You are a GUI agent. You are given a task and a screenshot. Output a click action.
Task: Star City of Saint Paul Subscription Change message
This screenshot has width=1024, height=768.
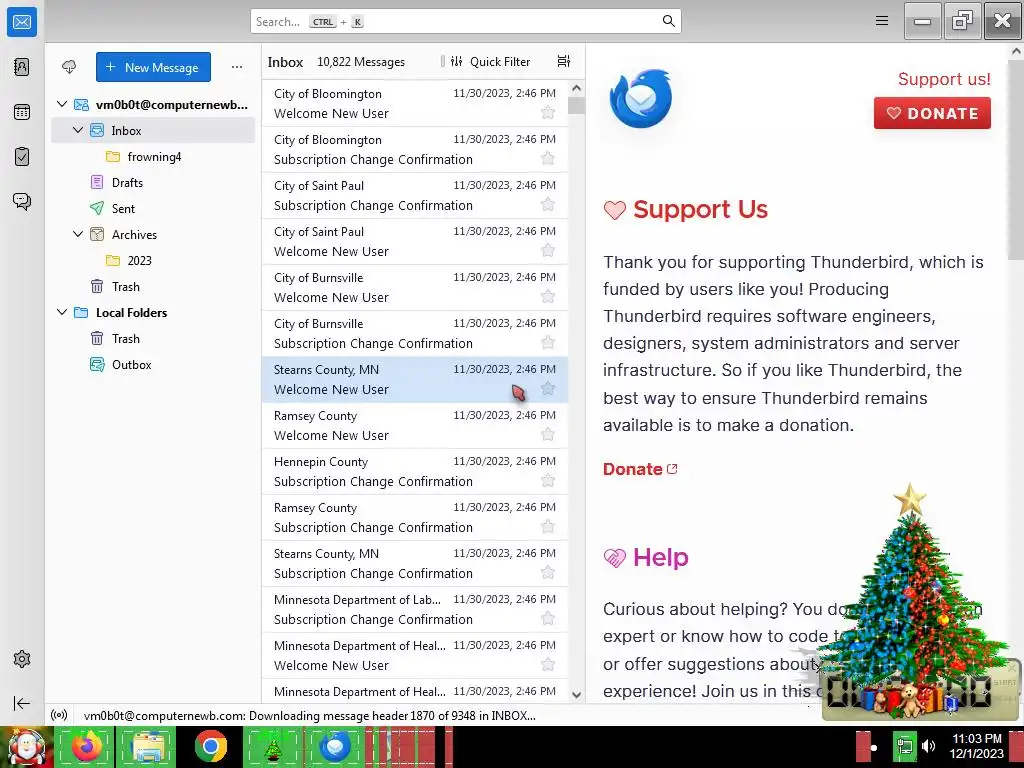point(548,204)
